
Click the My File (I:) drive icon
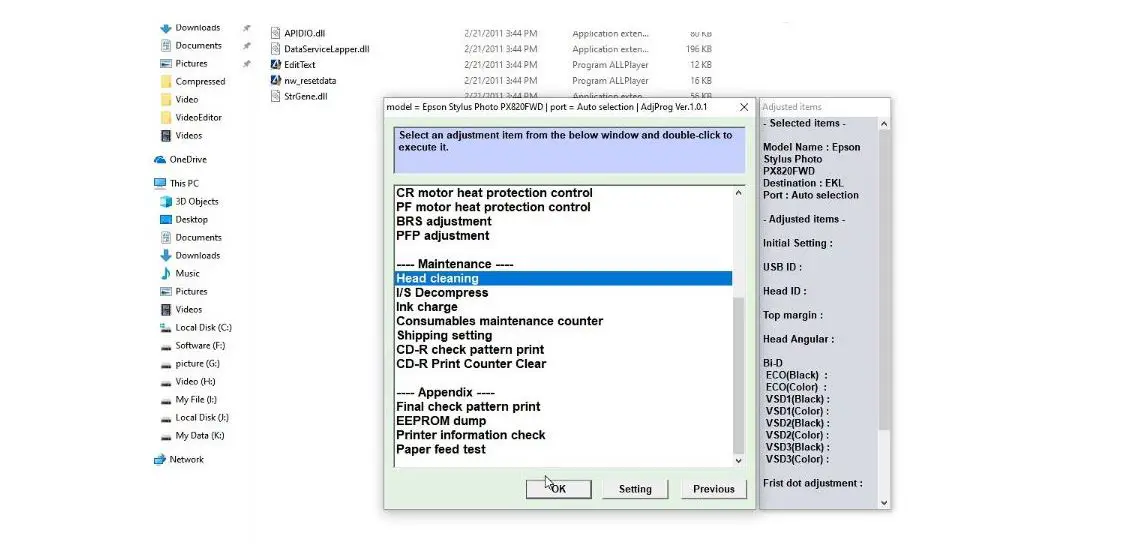[166, 400]
